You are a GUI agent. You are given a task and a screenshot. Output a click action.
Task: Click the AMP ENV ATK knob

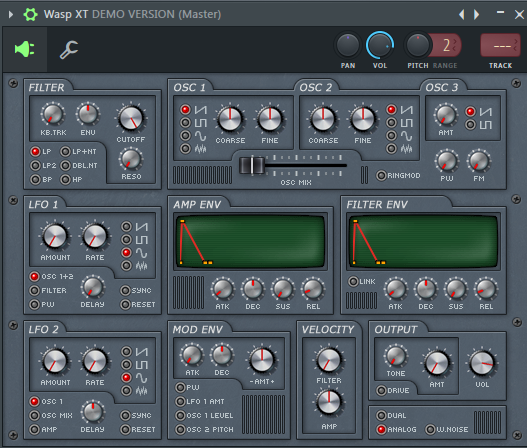coord(222,289)
